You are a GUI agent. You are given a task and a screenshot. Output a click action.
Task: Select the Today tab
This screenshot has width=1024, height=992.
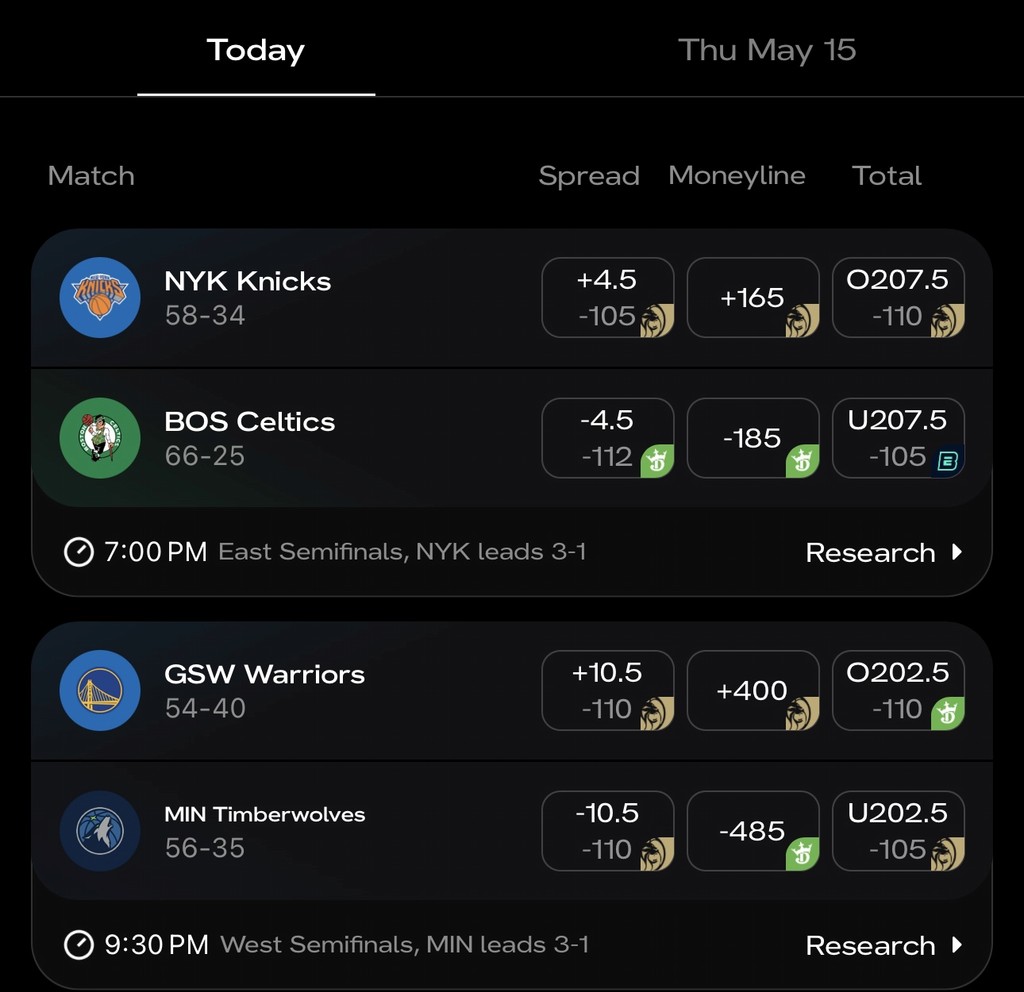point(255,48)
